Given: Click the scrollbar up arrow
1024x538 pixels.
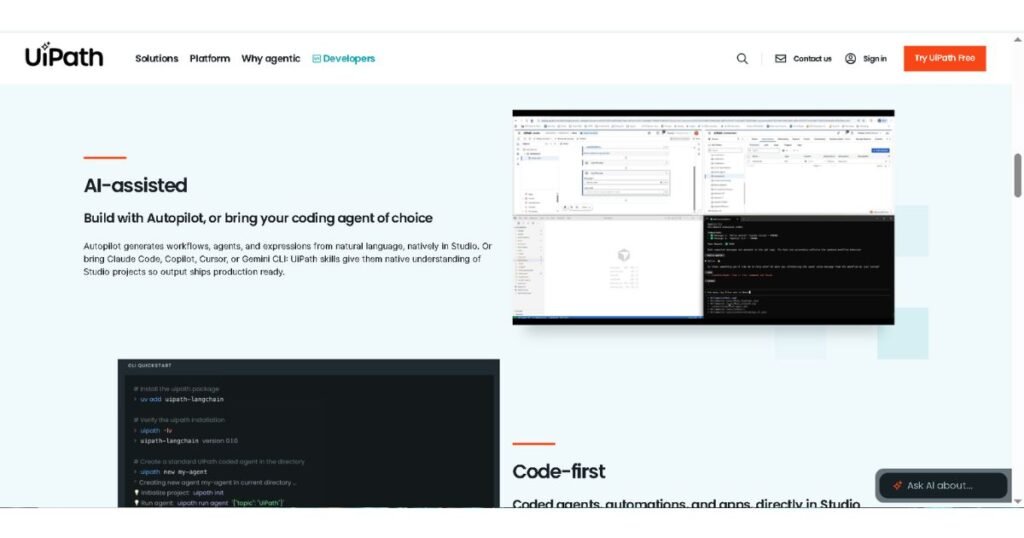Looking at the screenshot, I should click(1017, 39).
